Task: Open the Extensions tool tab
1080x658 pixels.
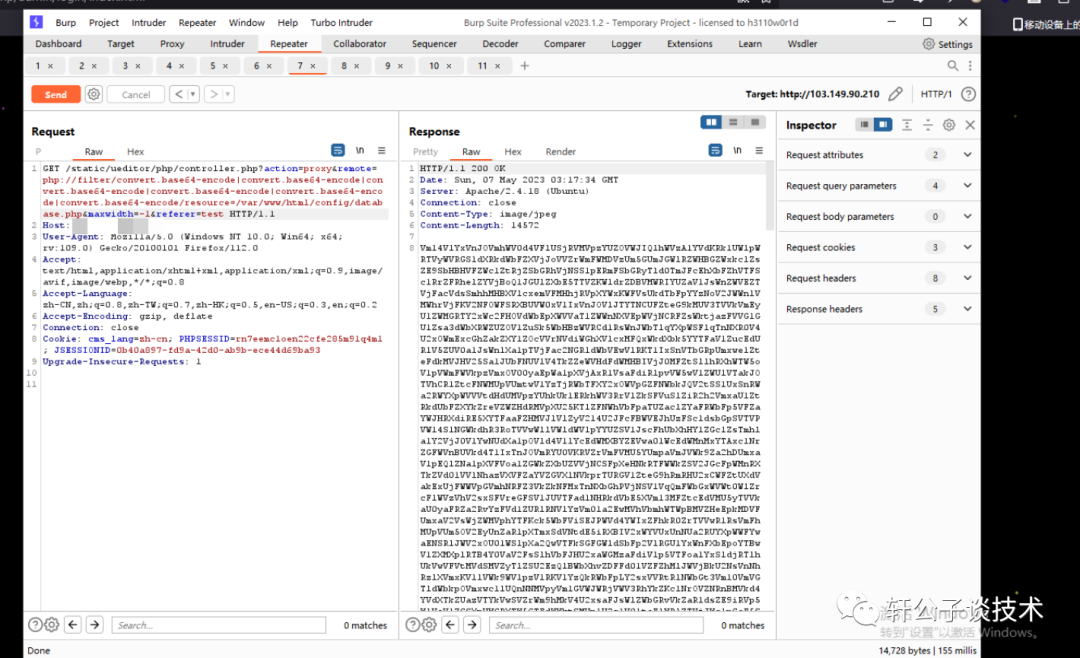Action: (689, 43)
